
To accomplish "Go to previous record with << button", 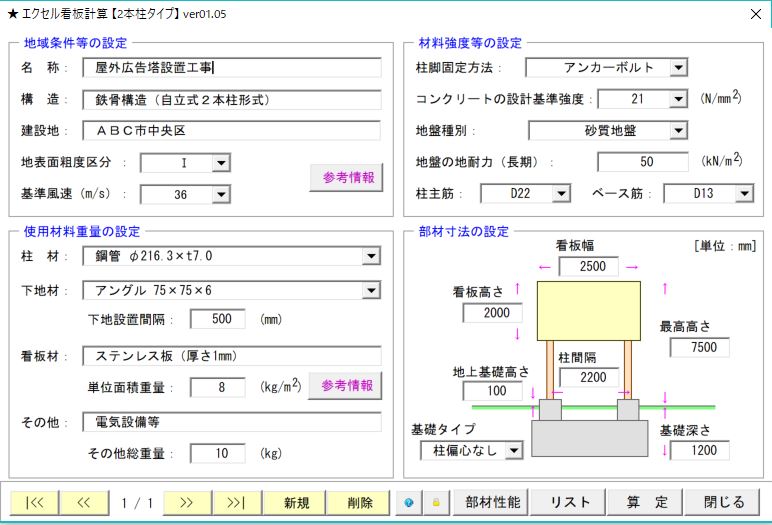I will 84,502.
